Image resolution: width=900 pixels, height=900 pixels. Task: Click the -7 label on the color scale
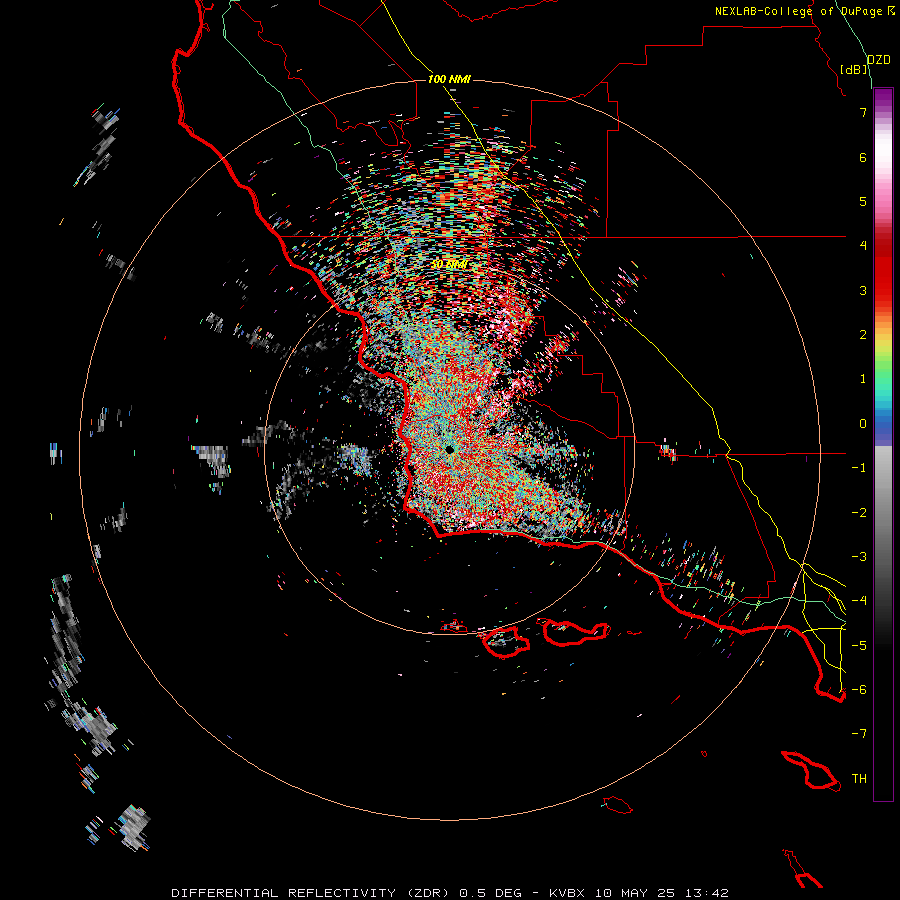pos(859,734)
